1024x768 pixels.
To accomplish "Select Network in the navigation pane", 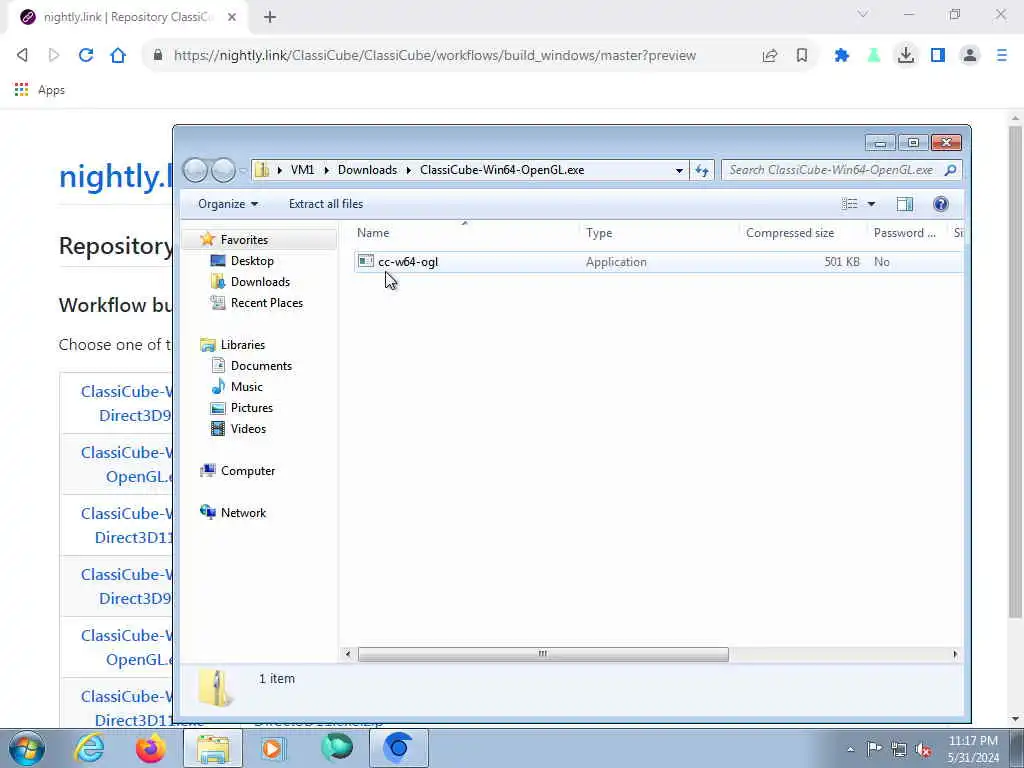I will (243, 513).
